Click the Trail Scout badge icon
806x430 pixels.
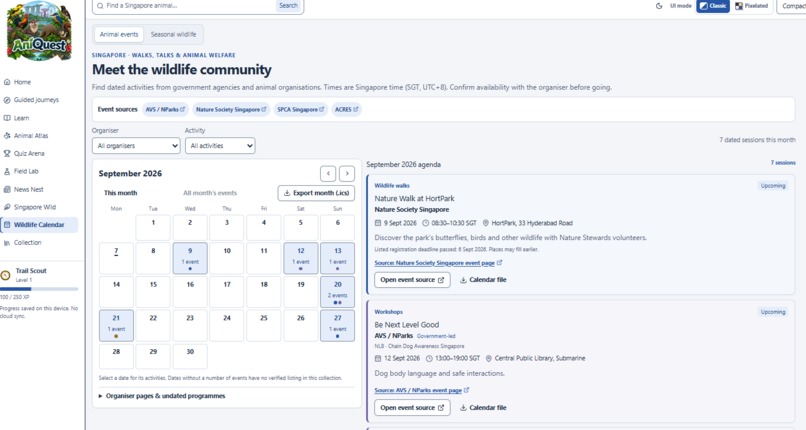6,275
